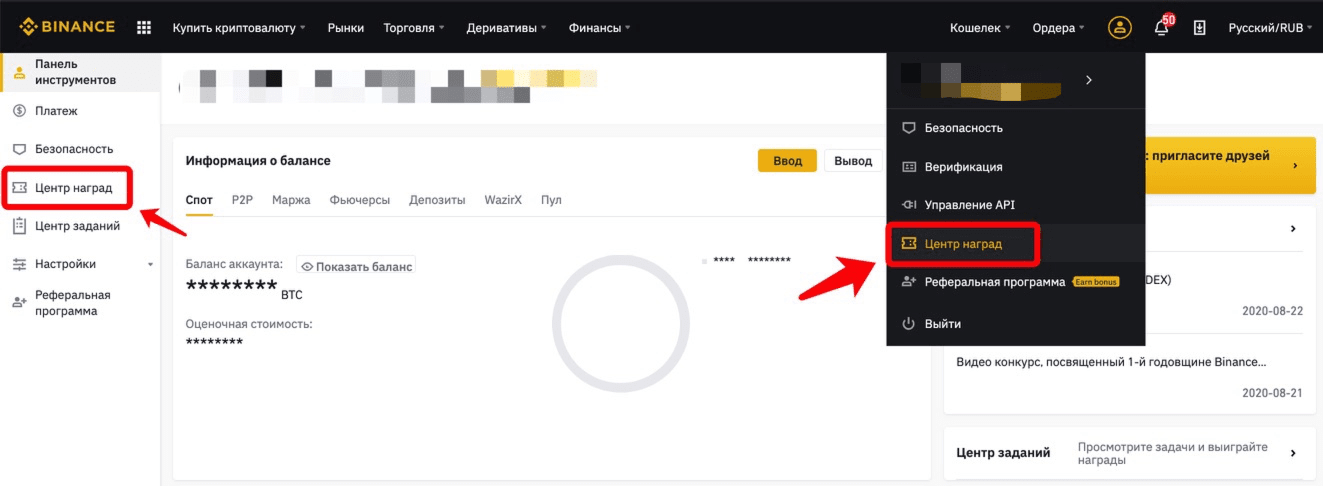
Task: Switch to the Маржа tab
Action: [291, 200]
